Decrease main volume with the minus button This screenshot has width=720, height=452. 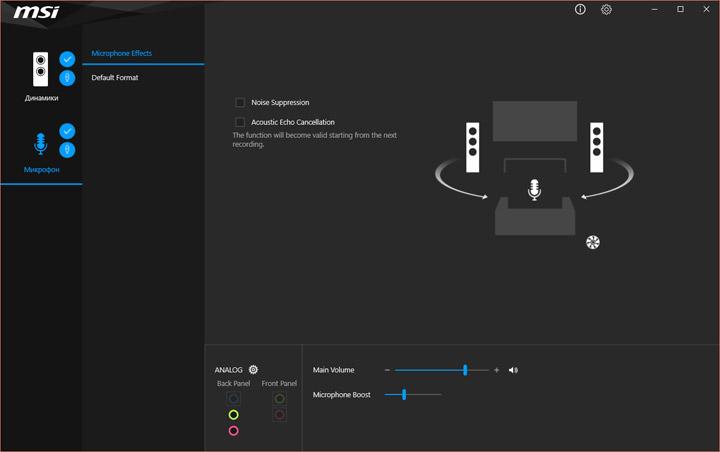(x=387, y=370)
